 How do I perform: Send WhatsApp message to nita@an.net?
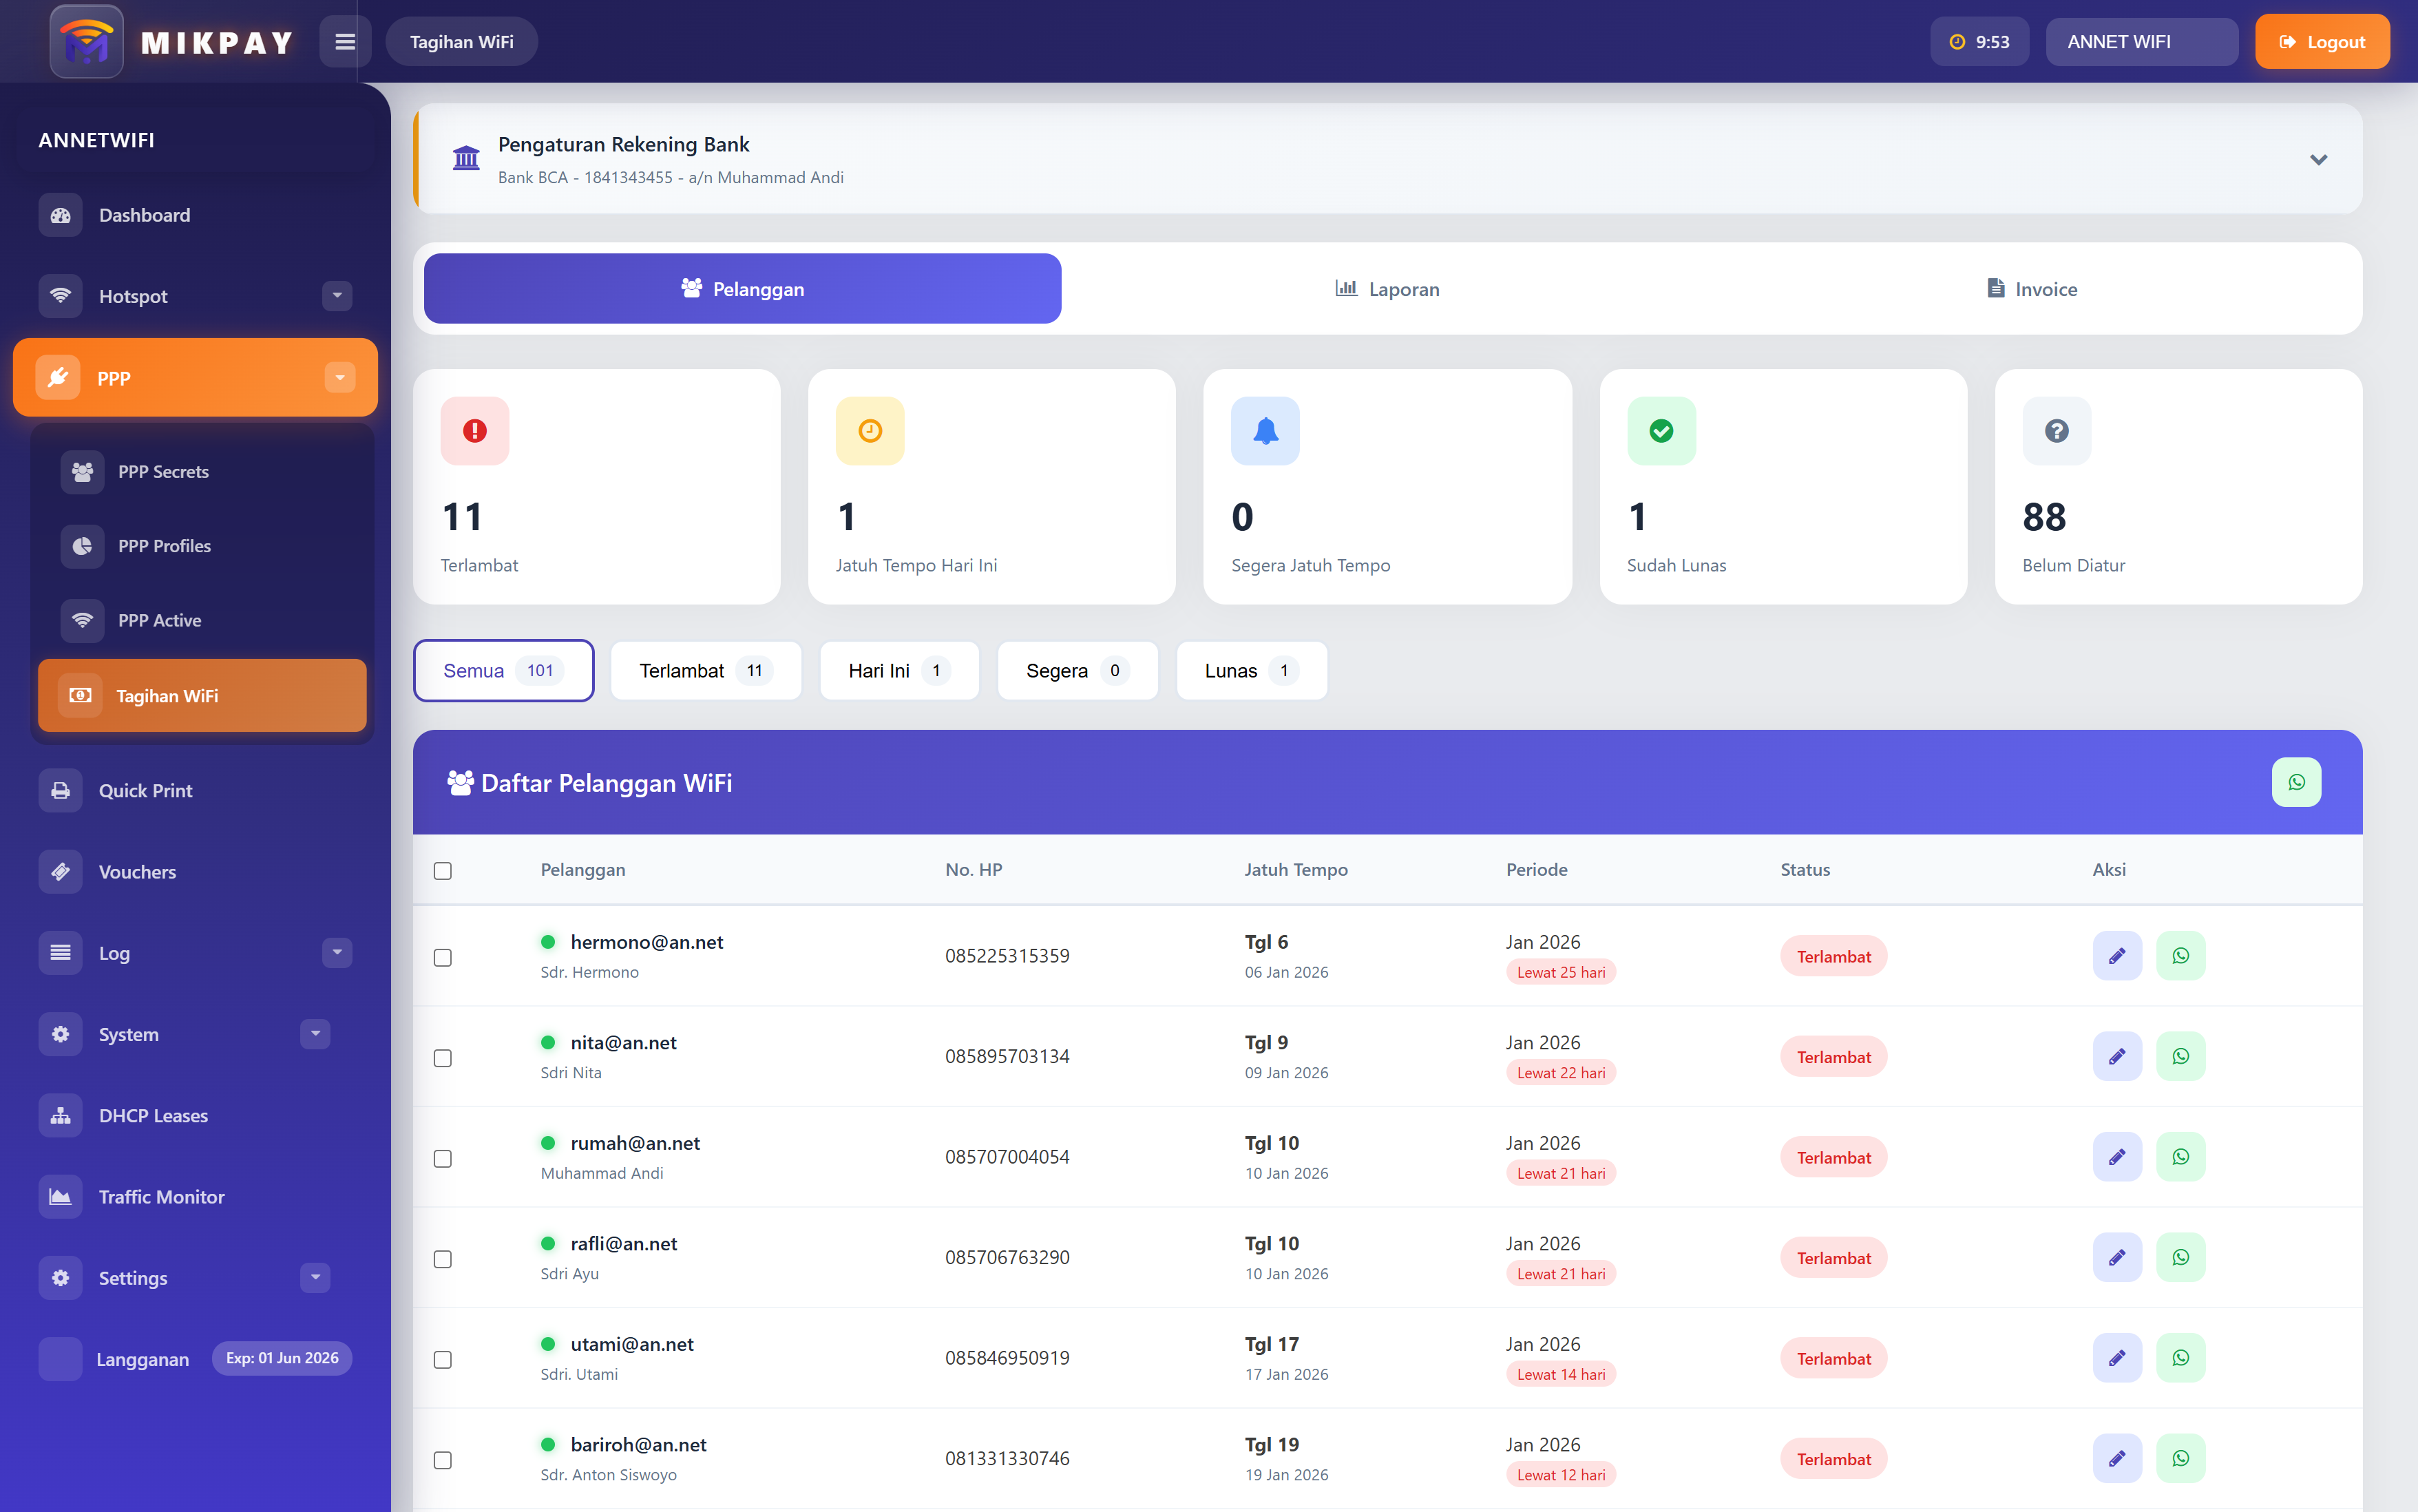pos(2180,1056)
